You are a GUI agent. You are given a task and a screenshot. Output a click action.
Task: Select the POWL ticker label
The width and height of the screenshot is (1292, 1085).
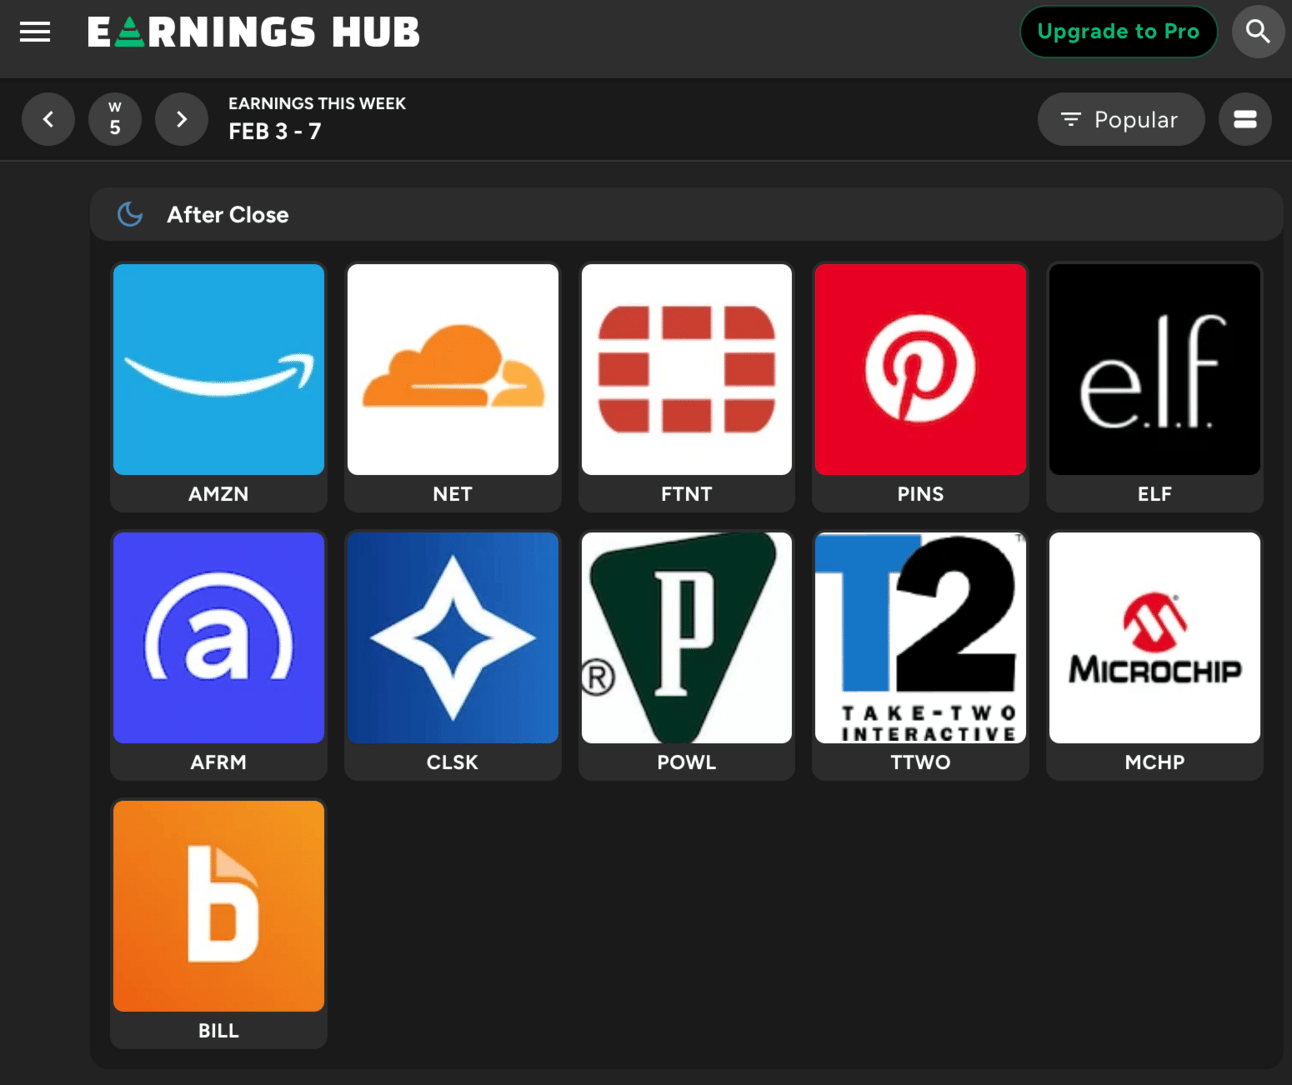tap(687, 762)
